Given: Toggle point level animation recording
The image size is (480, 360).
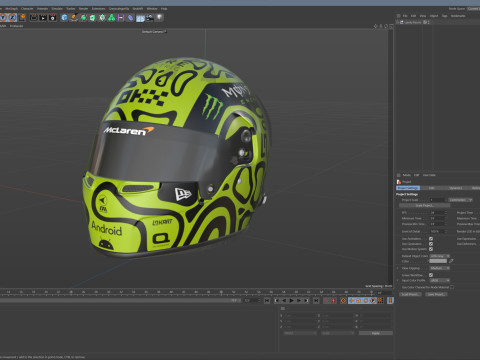Looking at the screenshot, I should click(x=380, y=301).
